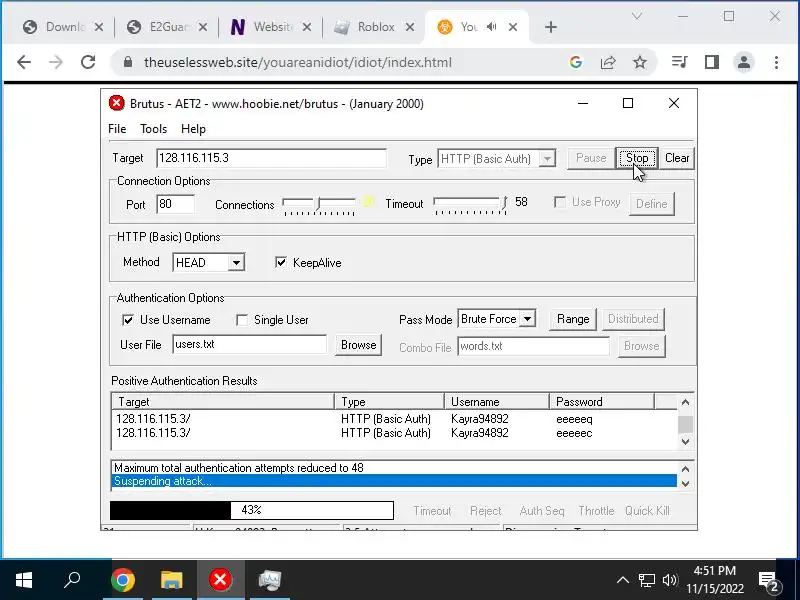Image resolution: width=800 pixels, height=600 pixels.
Task: Close the Roblox tab
Action: 410,27
